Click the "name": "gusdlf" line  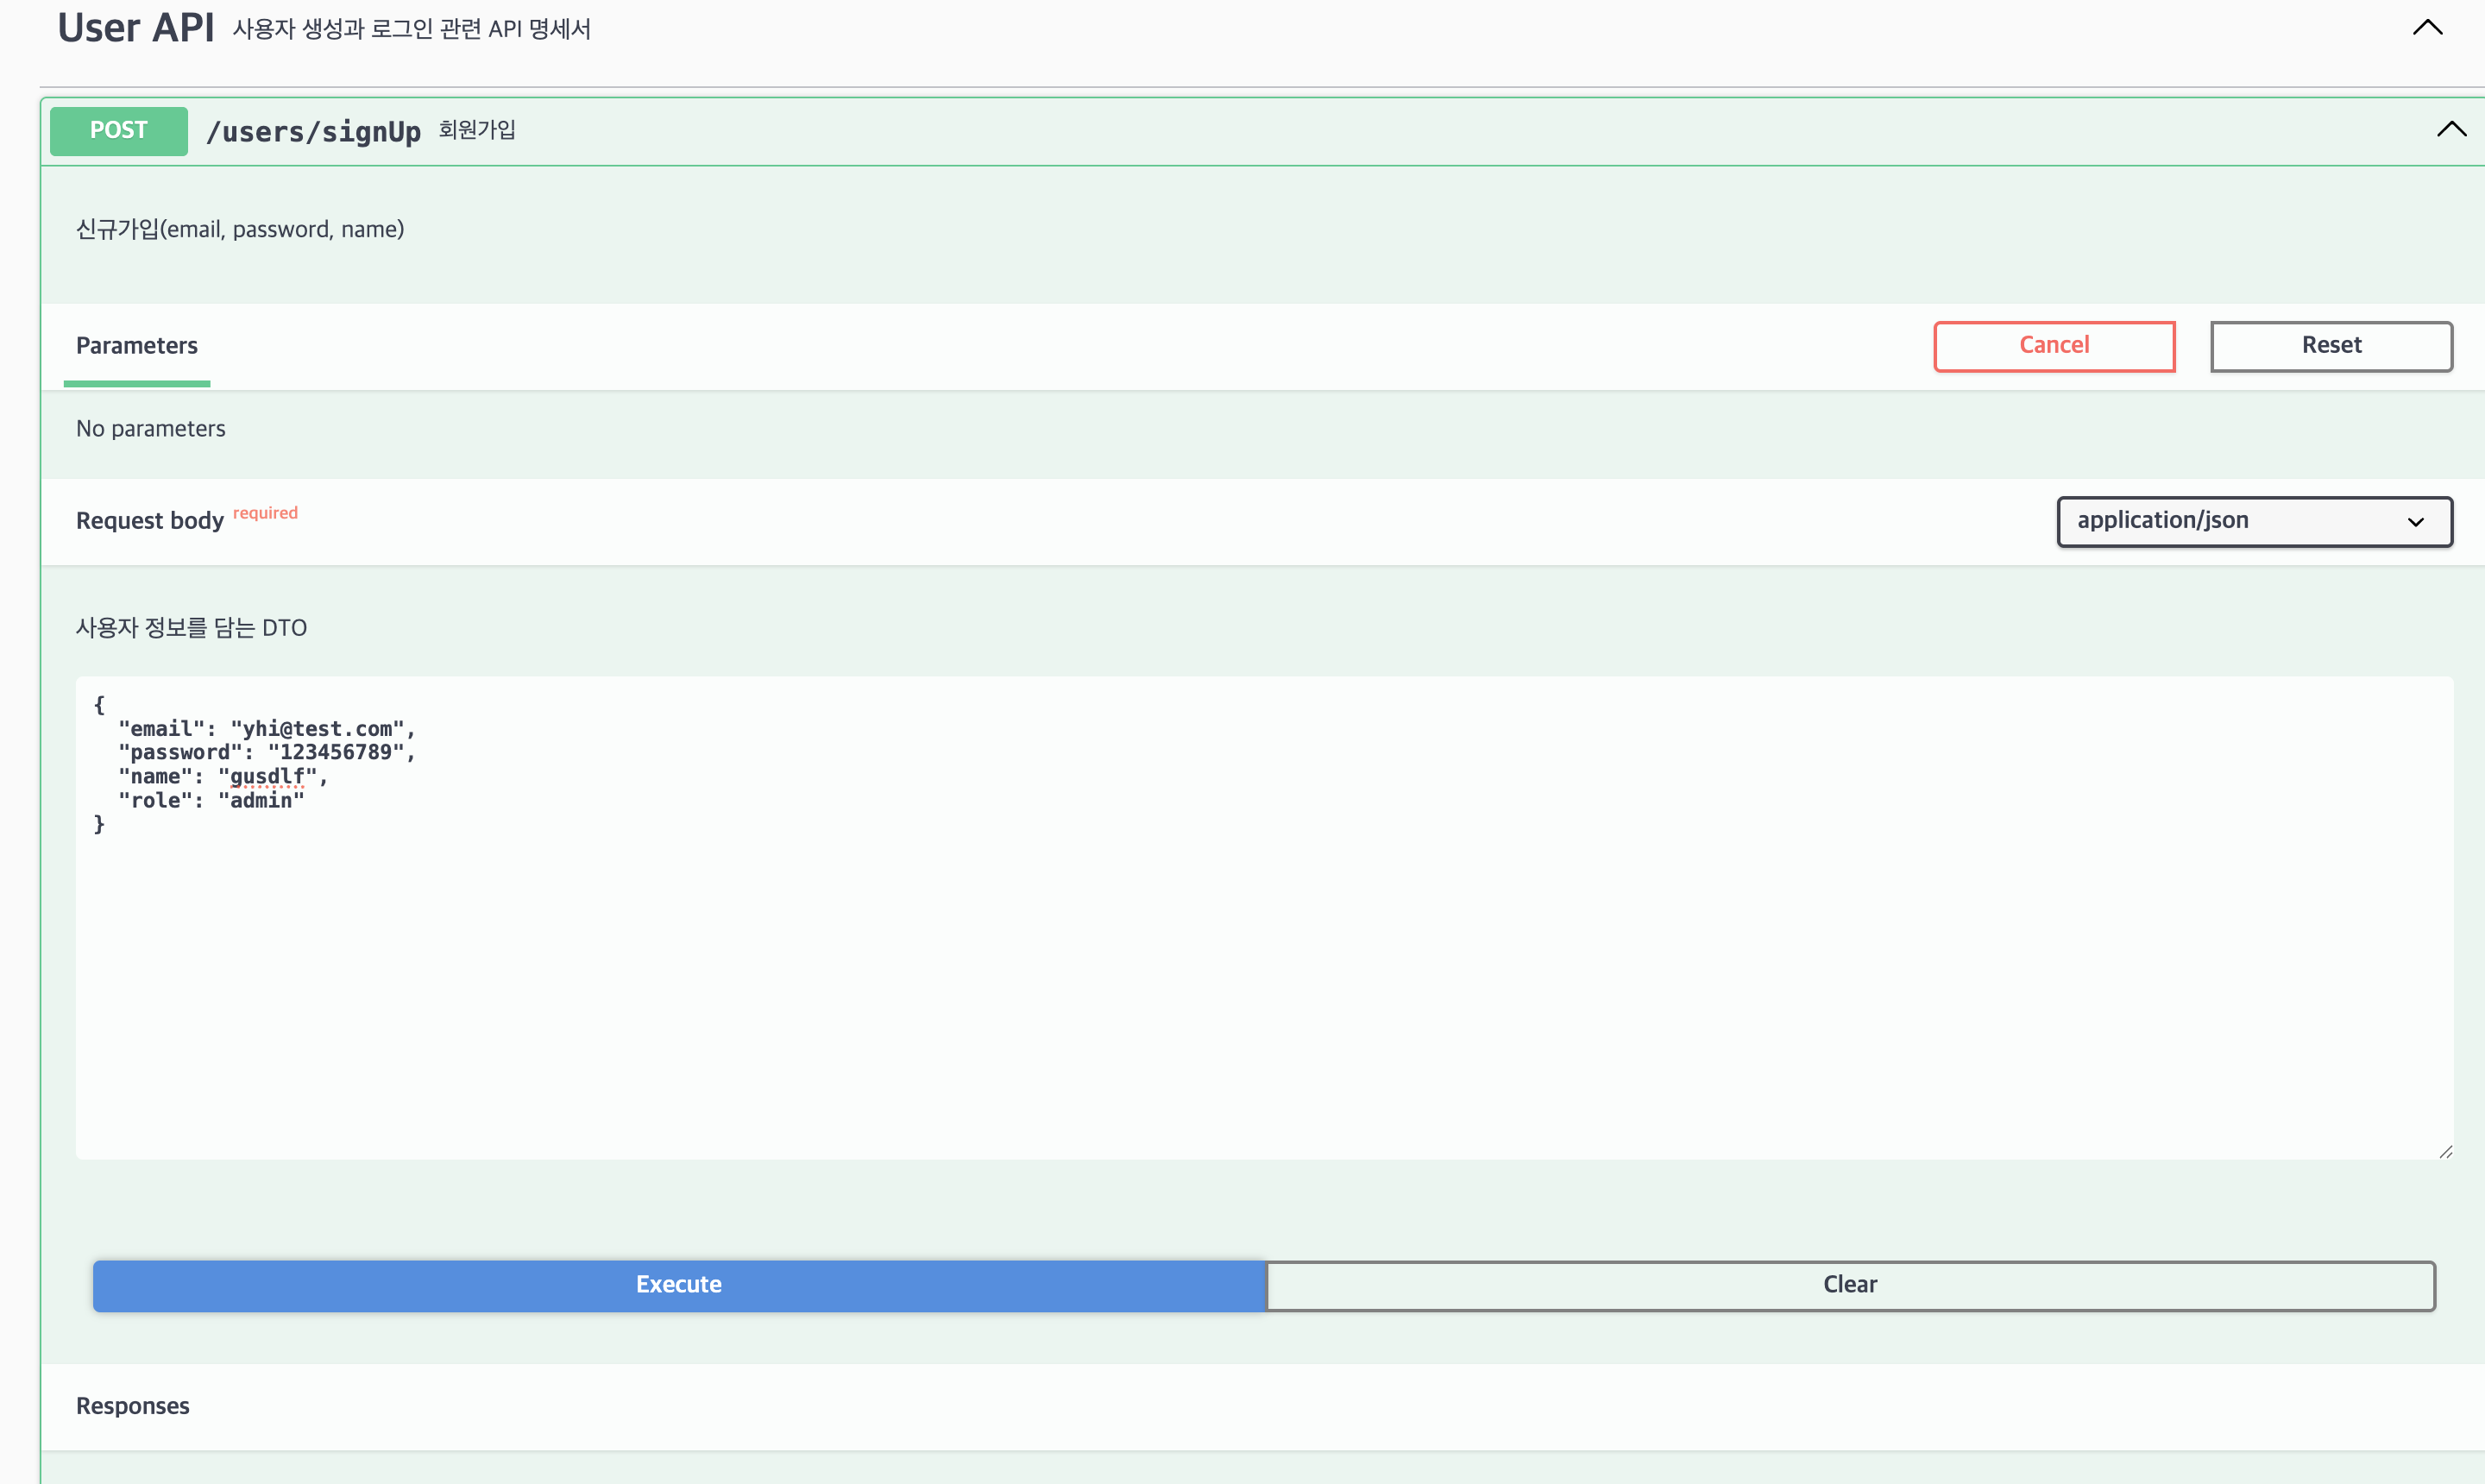(222, 776)
